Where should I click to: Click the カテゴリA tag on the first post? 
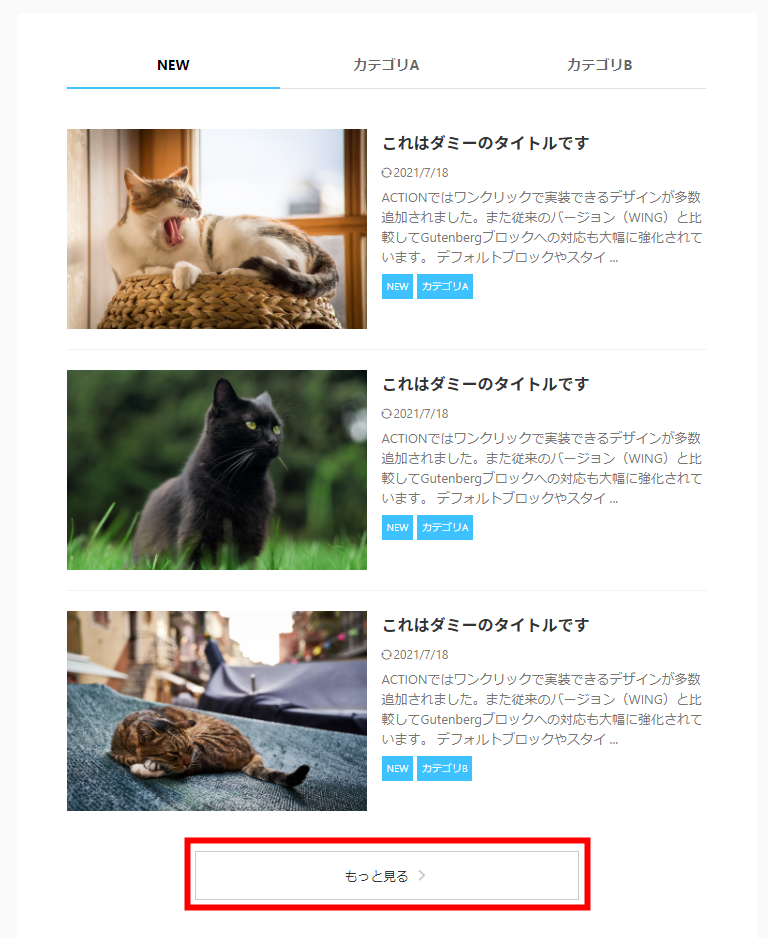click(x=445, y=287)
